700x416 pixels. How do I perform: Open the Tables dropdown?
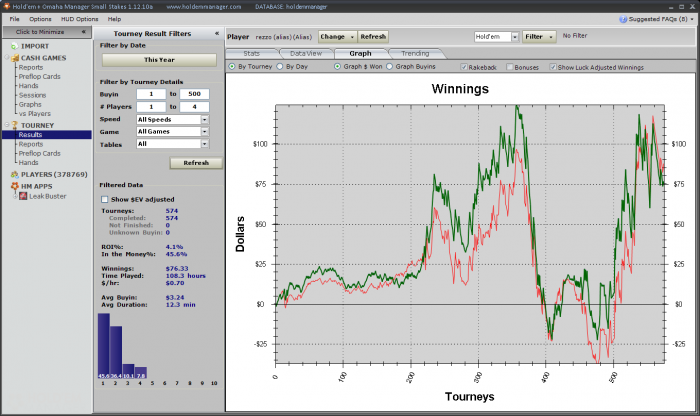click(x=204, y=144)
